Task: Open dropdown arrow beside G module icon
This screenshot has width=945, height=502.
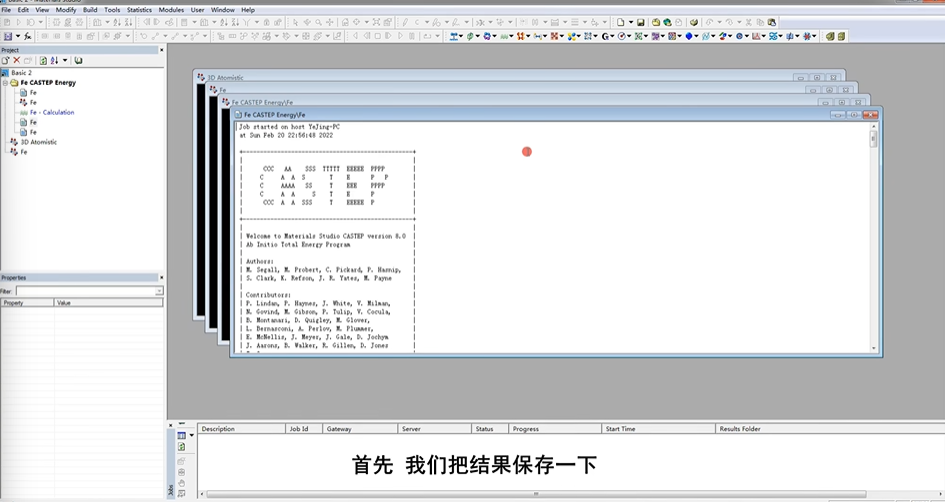Action: [x=612, y=36]
